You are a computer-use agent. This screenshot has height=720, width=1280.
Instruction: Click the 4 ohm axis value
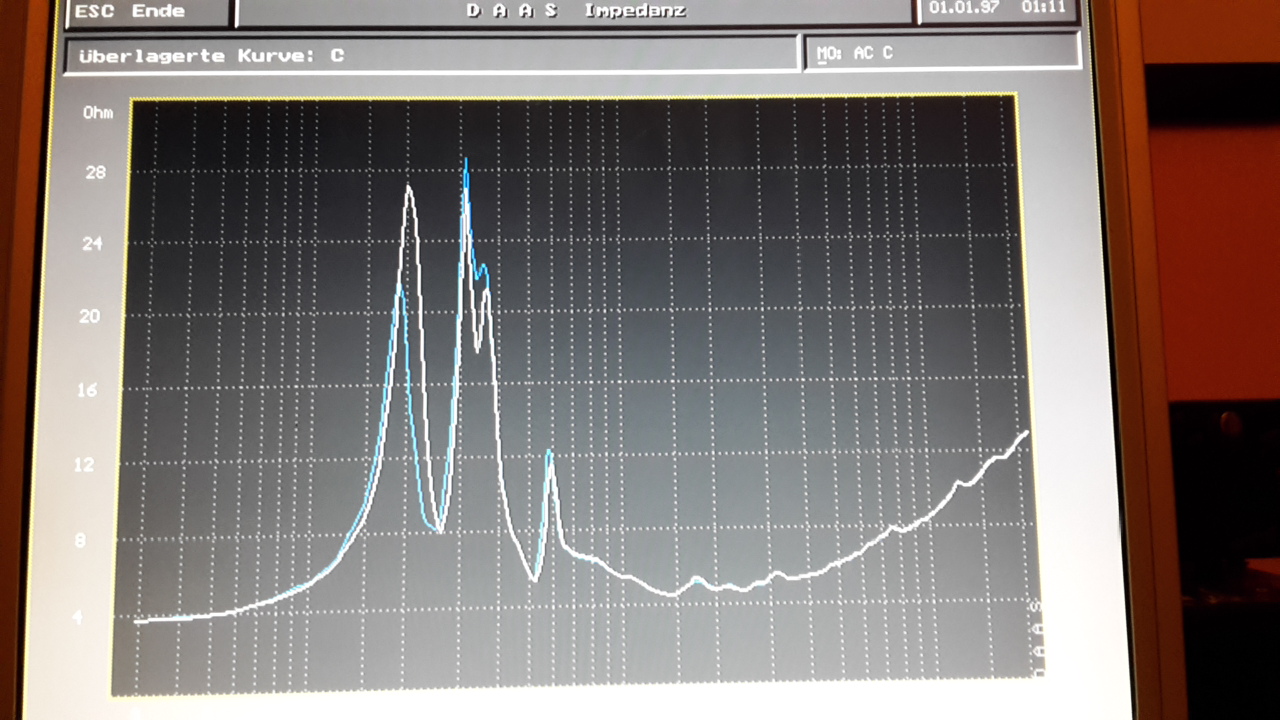click(x=78, y=617)
